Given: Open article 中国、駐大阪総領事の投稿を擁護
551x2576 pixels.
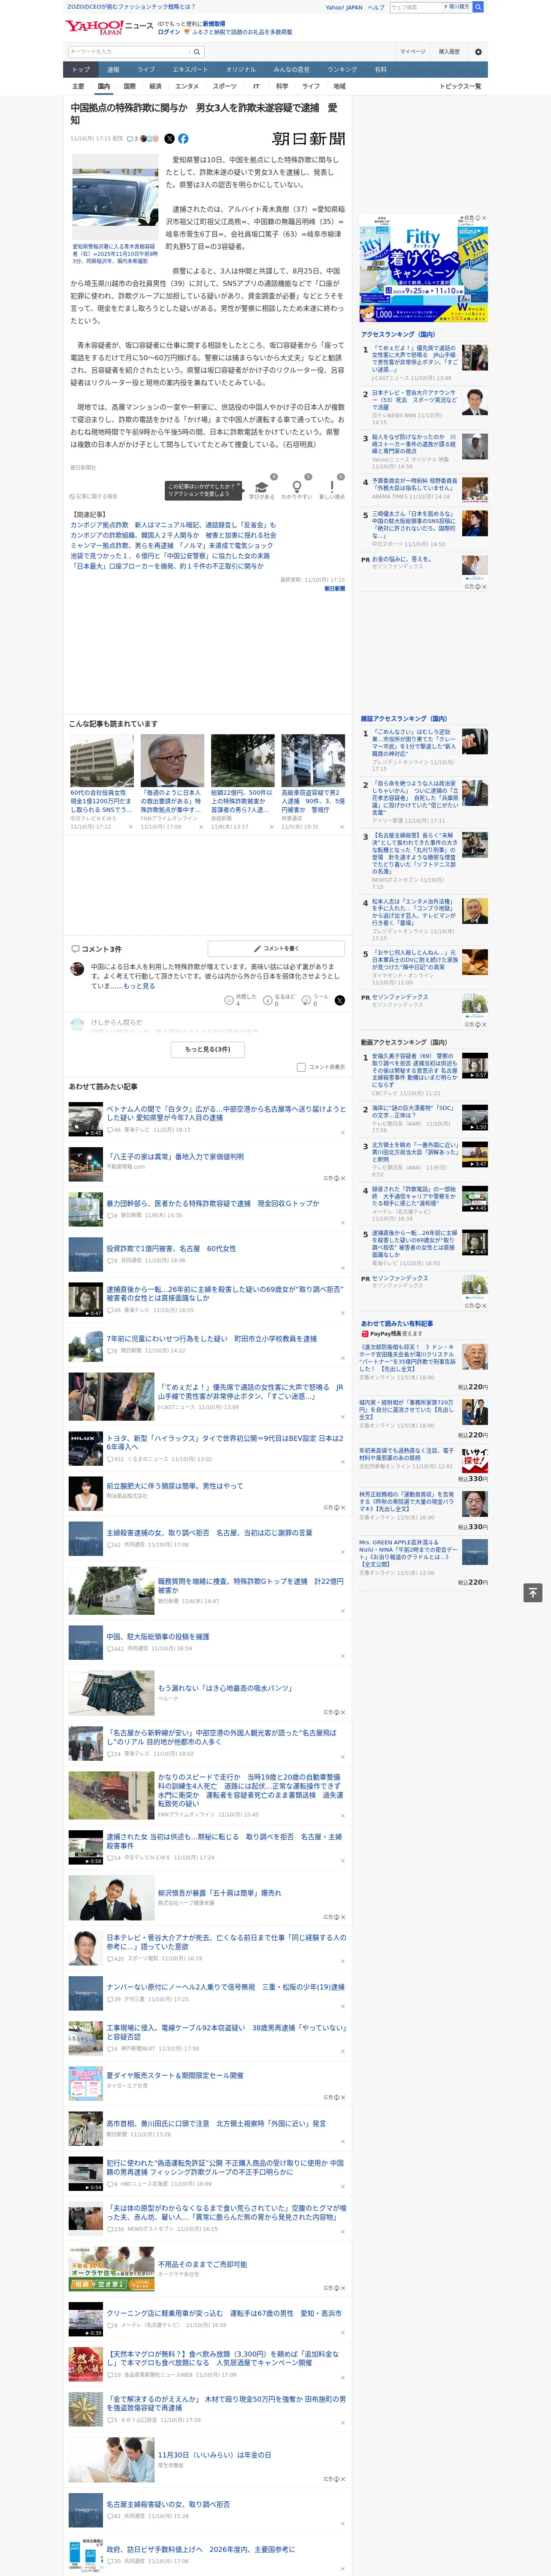Looking at the screenshot, I should click(x=158, y=1636).
